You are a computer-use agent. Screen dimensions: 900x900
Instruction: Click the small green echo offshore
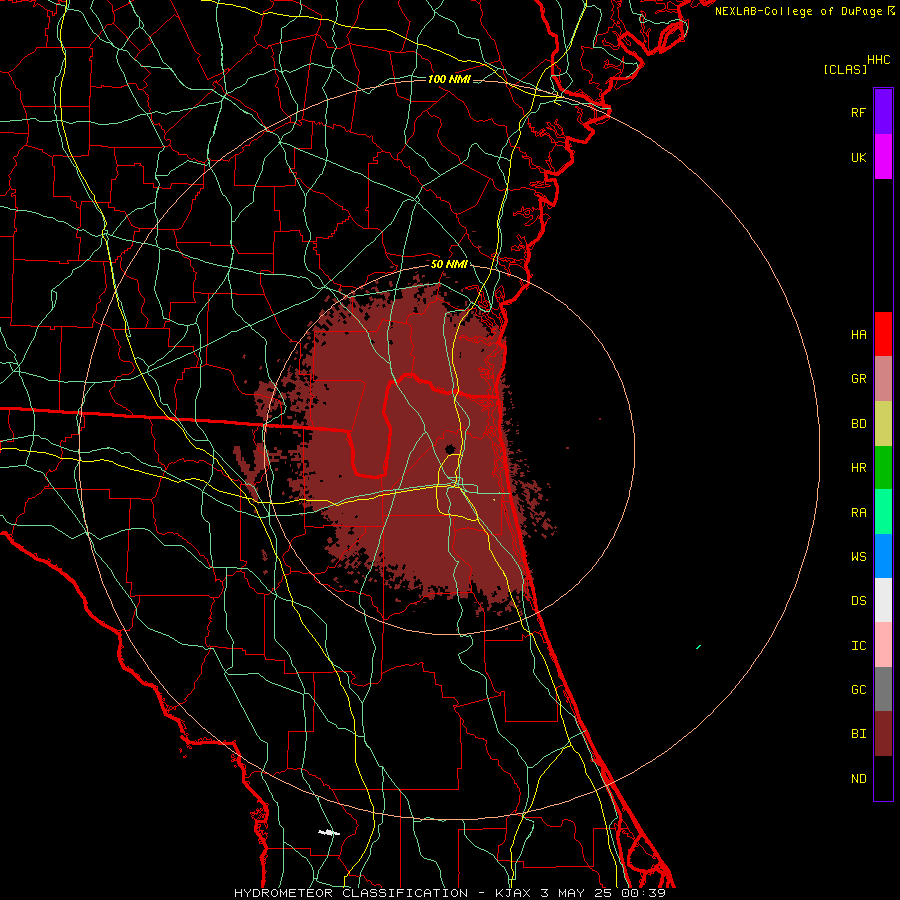point(699,647)
